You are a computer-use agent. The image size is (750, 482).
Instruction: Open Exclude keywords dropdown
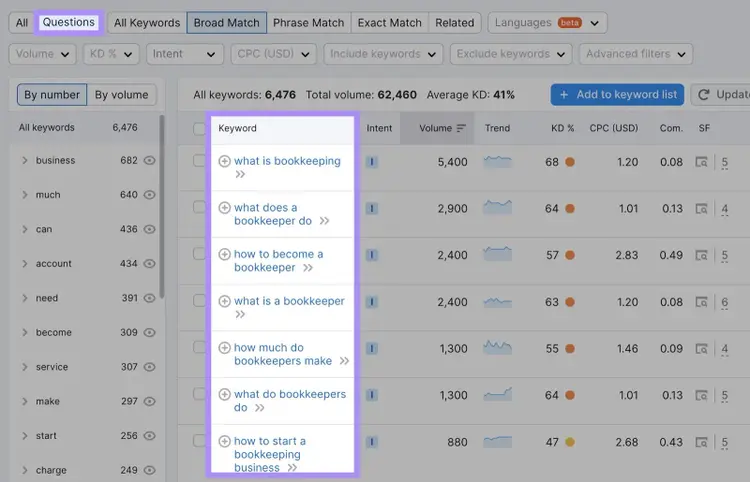pos(511,54)
